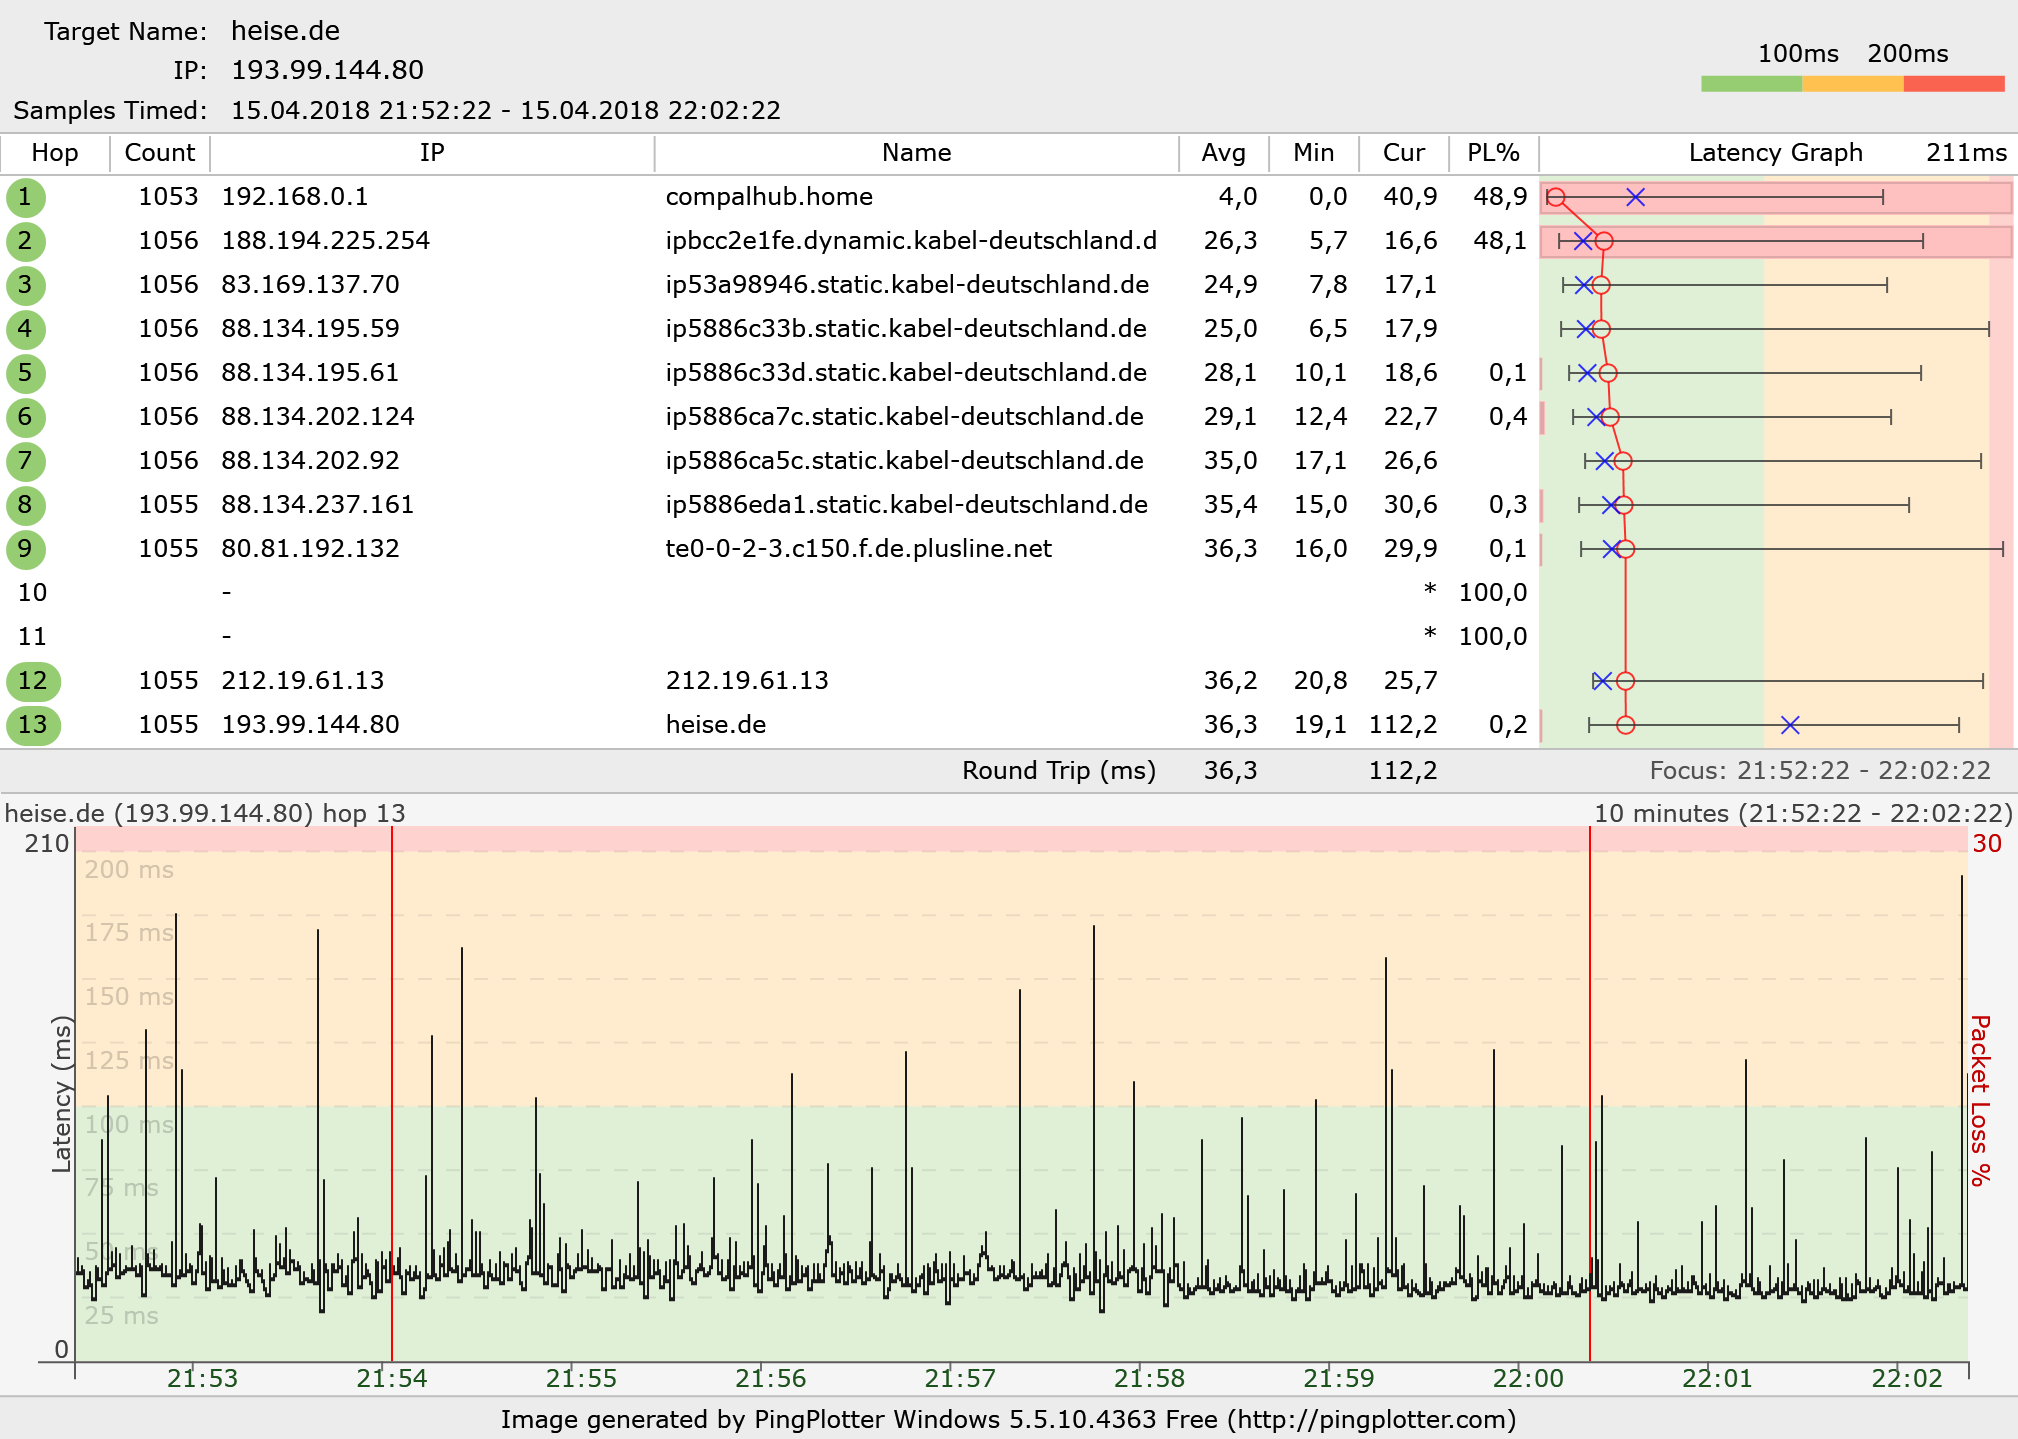The width and height of the screenshot is (2018, 1439).
Task: Click the green hop 12 badge
Action: click(x=33, y=681)
